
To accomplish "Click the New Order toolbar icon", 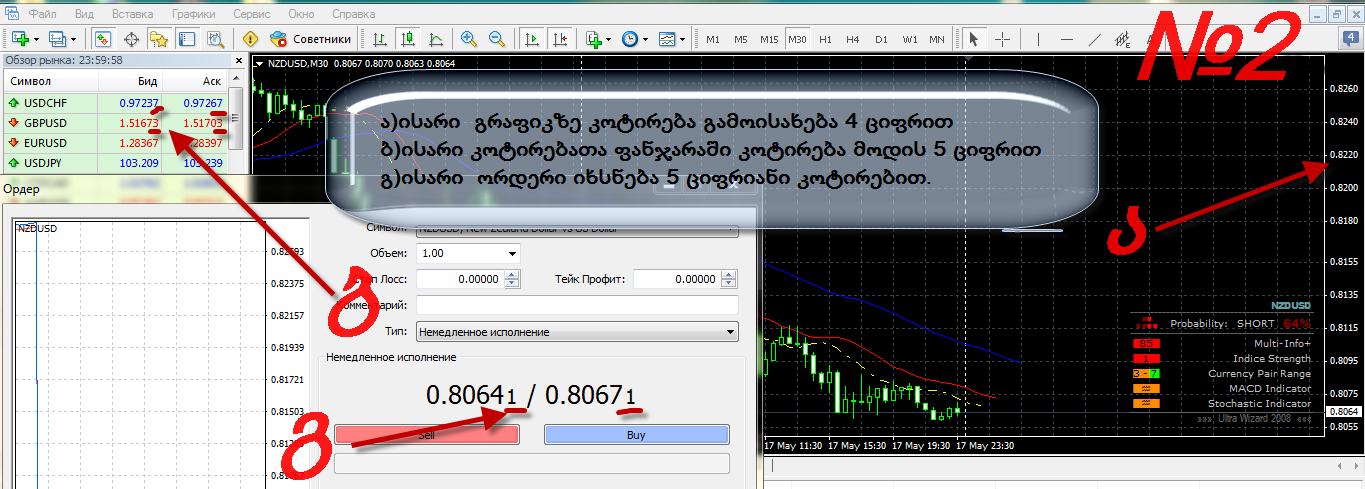I will [x=251, y=39].
